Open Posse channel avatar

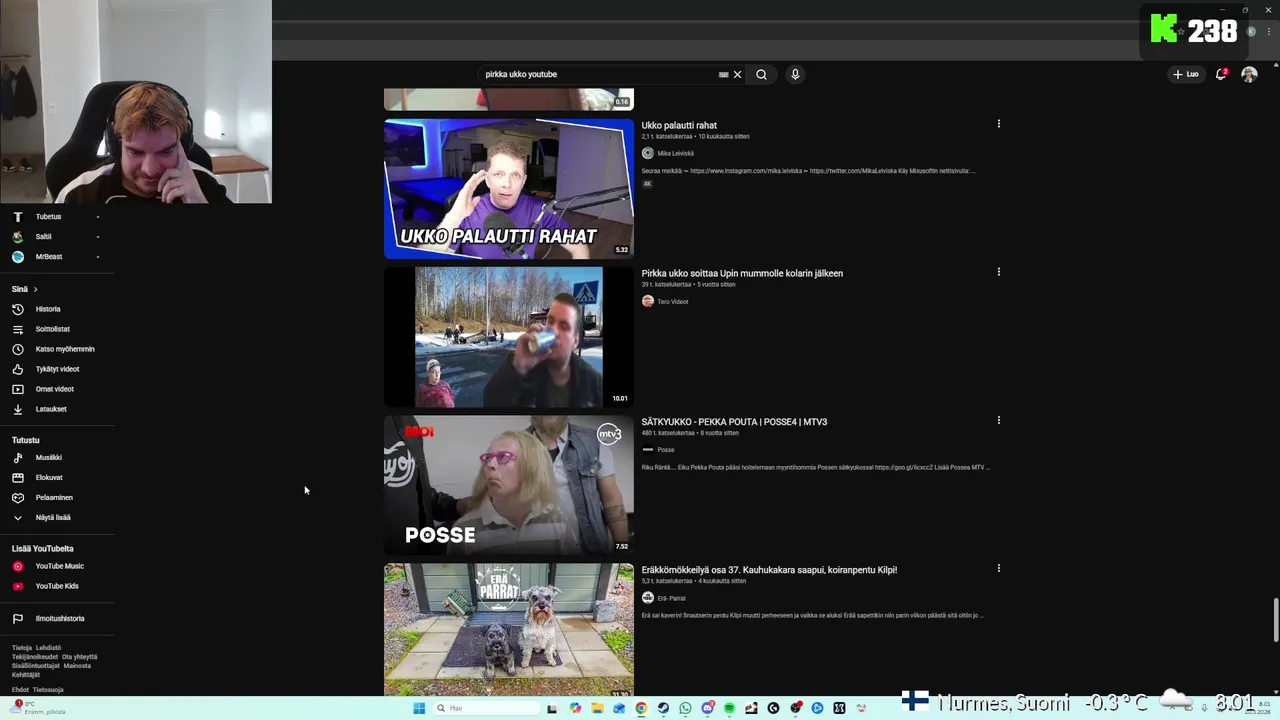pyautogui.click(x=648, y=449)
